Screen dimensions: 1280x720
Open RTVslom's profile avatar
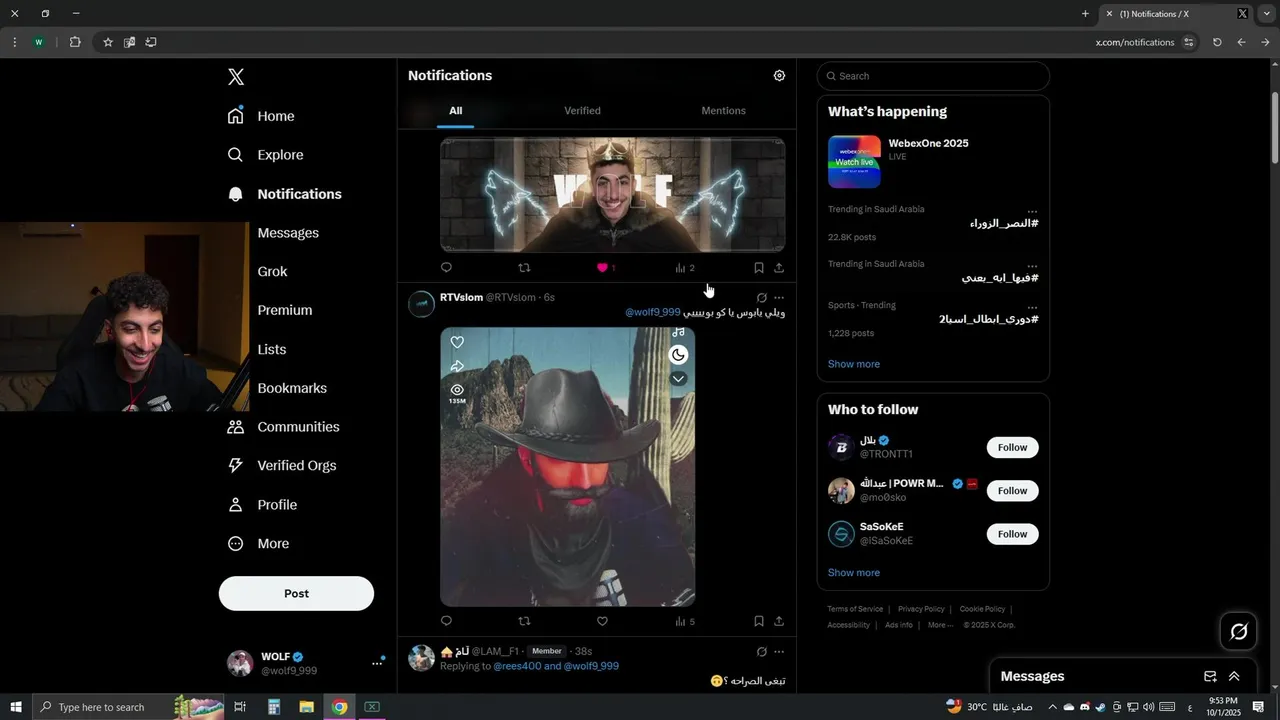point(422,305)
